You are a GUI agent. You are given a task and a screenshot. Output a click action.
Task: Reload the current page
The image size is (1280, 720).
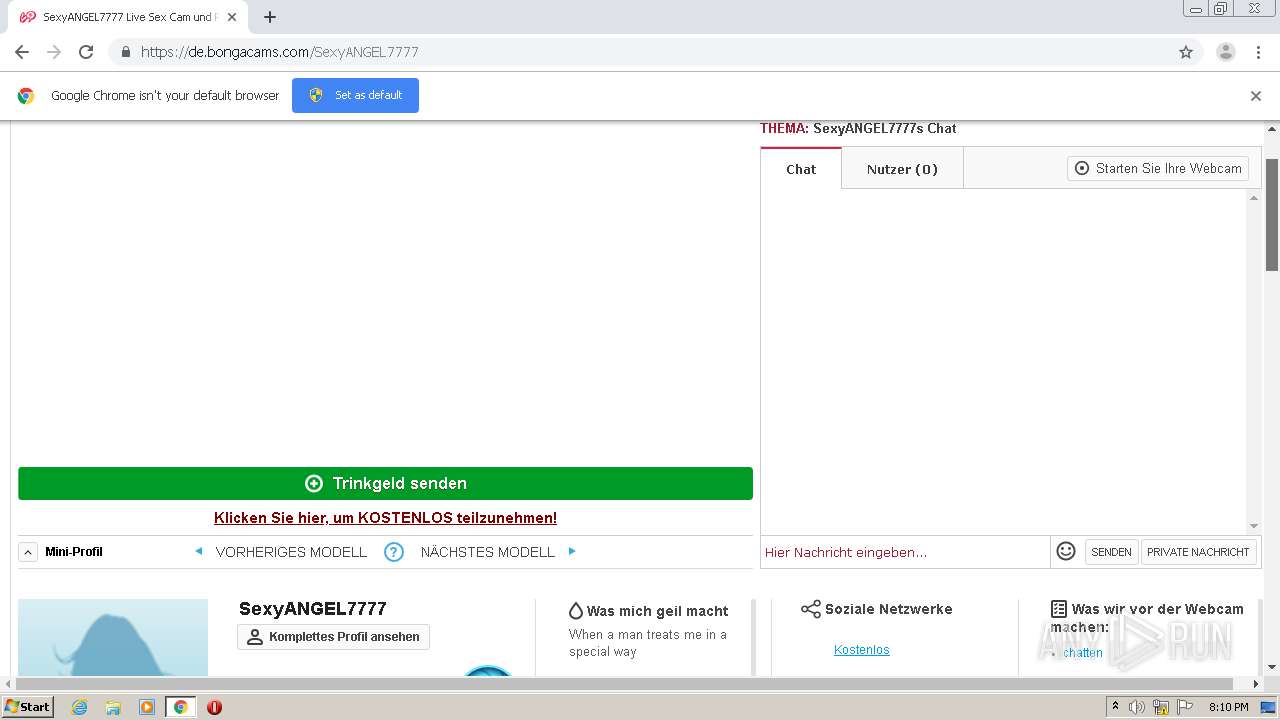(x=86, y=52)
